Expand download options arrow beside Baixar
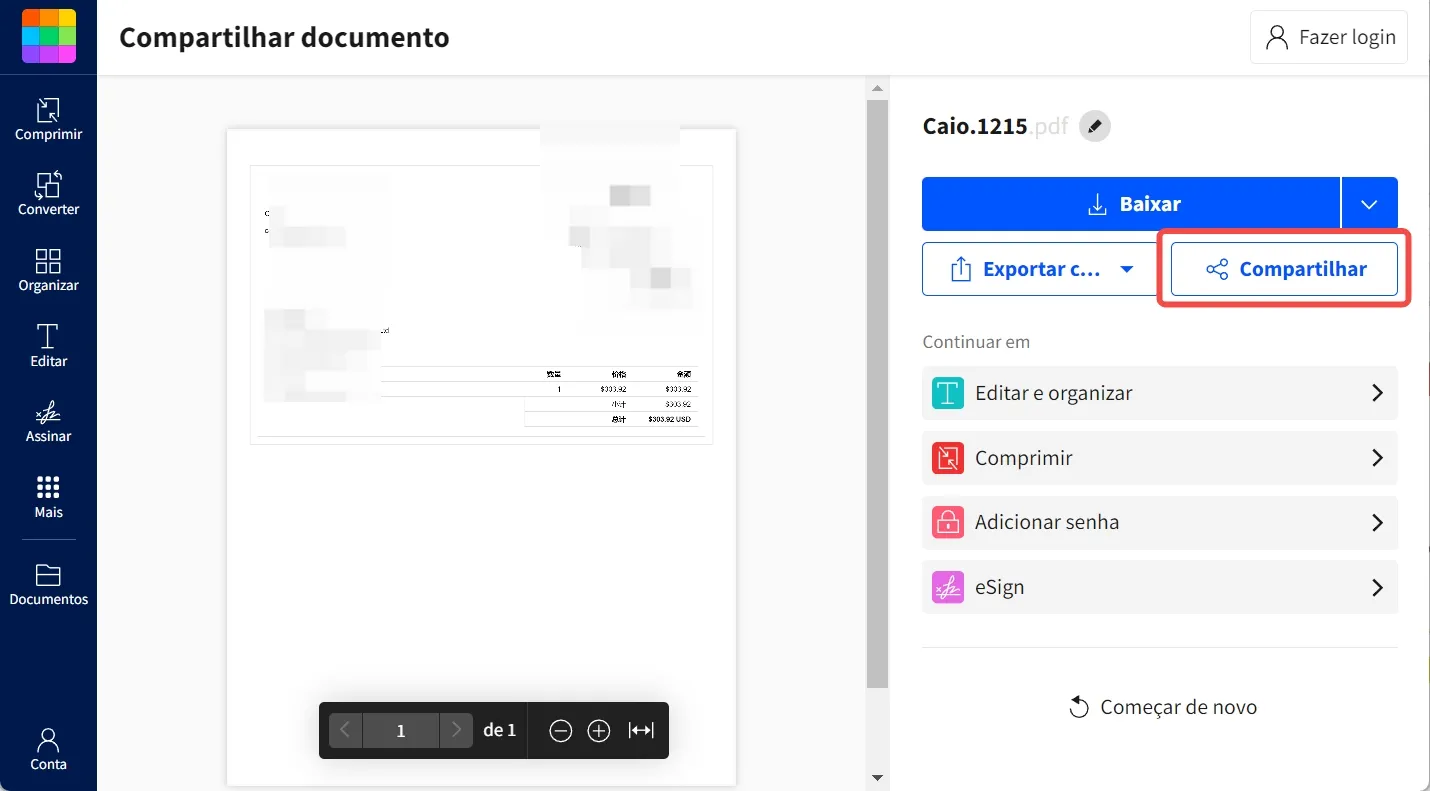This screenshot has height=791, width=1430. pyautogui.click(x=1369, y=204)
